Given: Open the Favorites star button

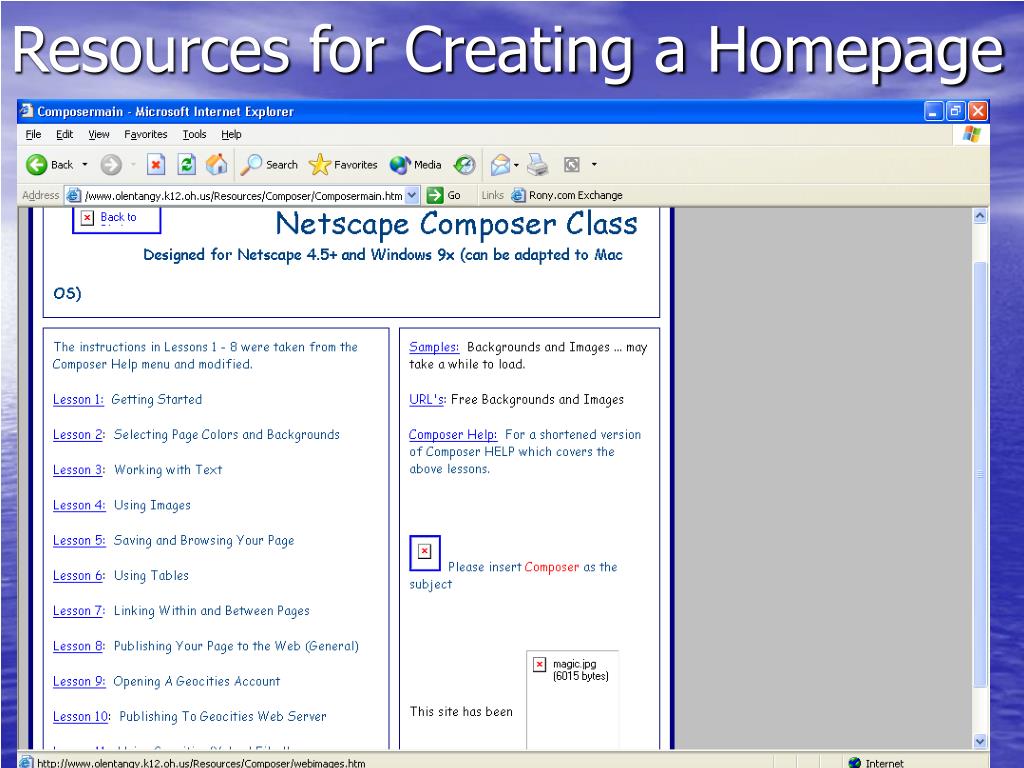Looking at the screenshot, I should coord(343,165).
